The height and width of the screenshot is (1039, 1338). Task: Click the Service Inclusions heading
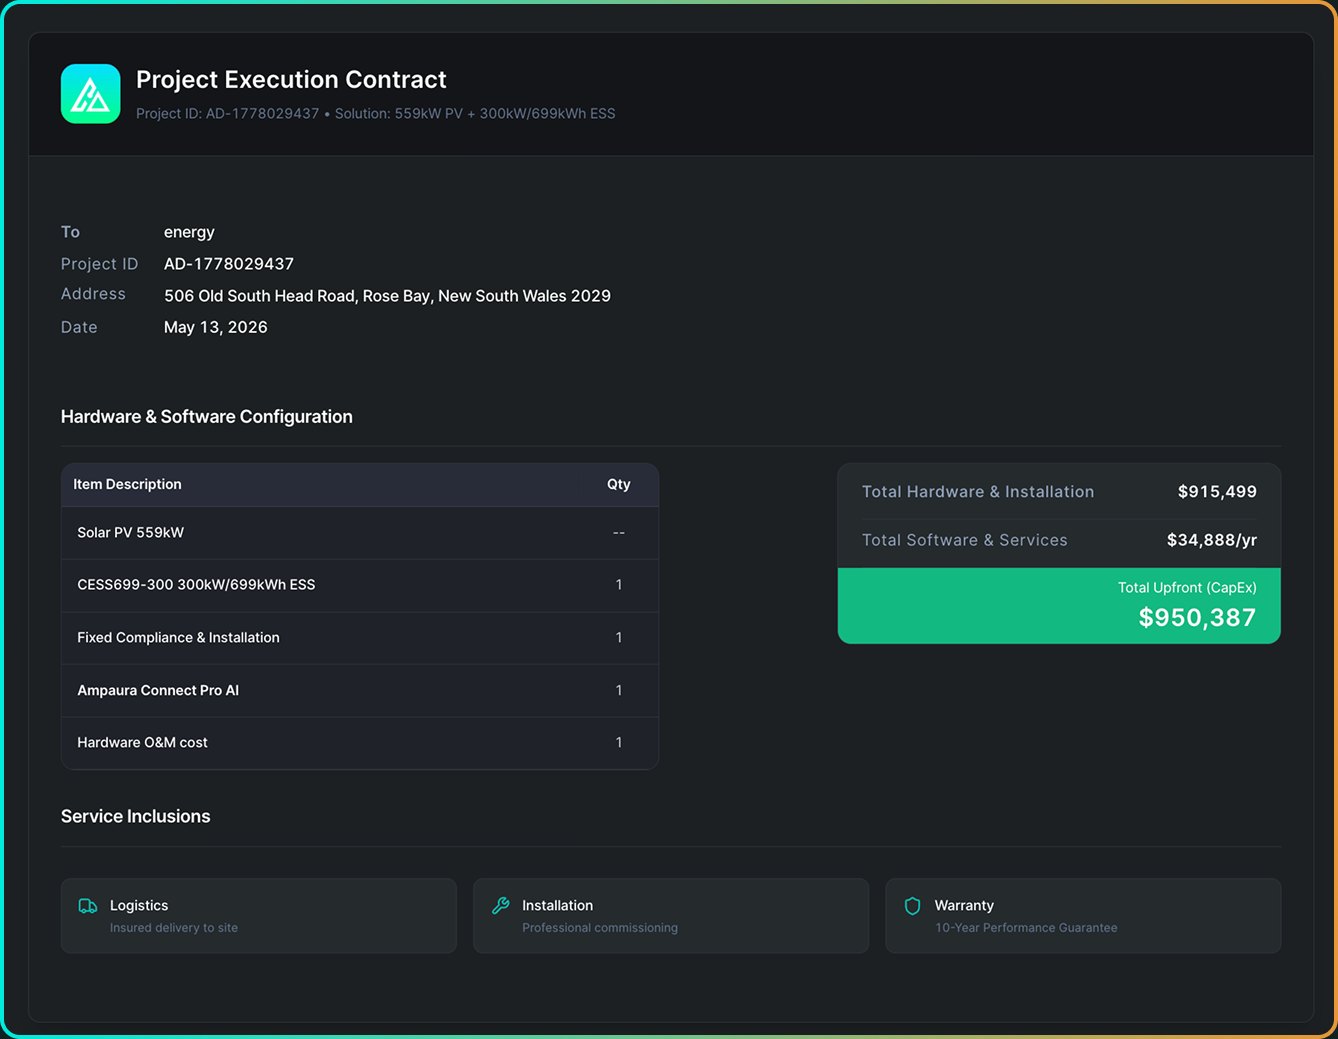[x=136, y=817]
